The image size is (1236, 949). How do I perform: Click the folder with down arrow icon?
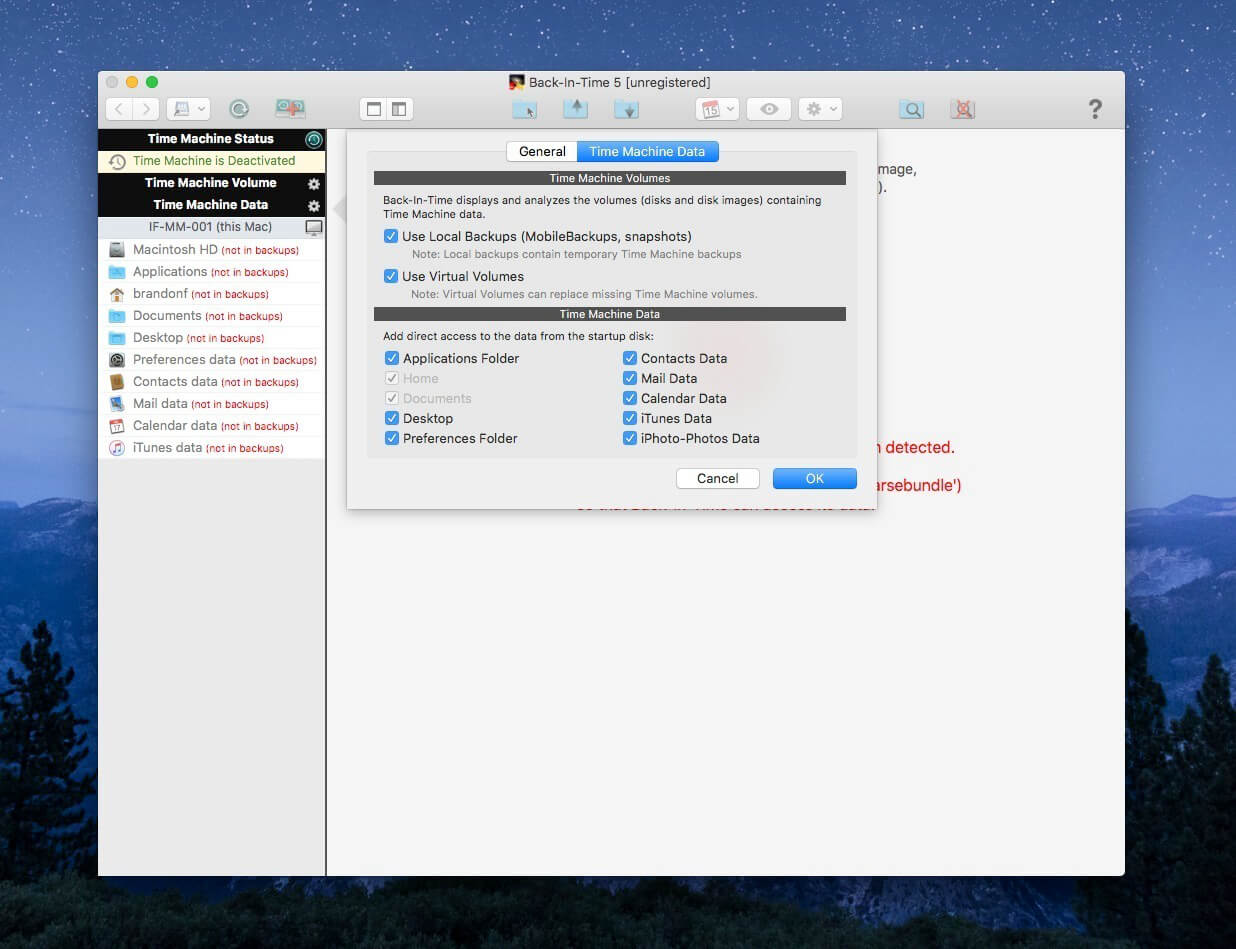626,109
